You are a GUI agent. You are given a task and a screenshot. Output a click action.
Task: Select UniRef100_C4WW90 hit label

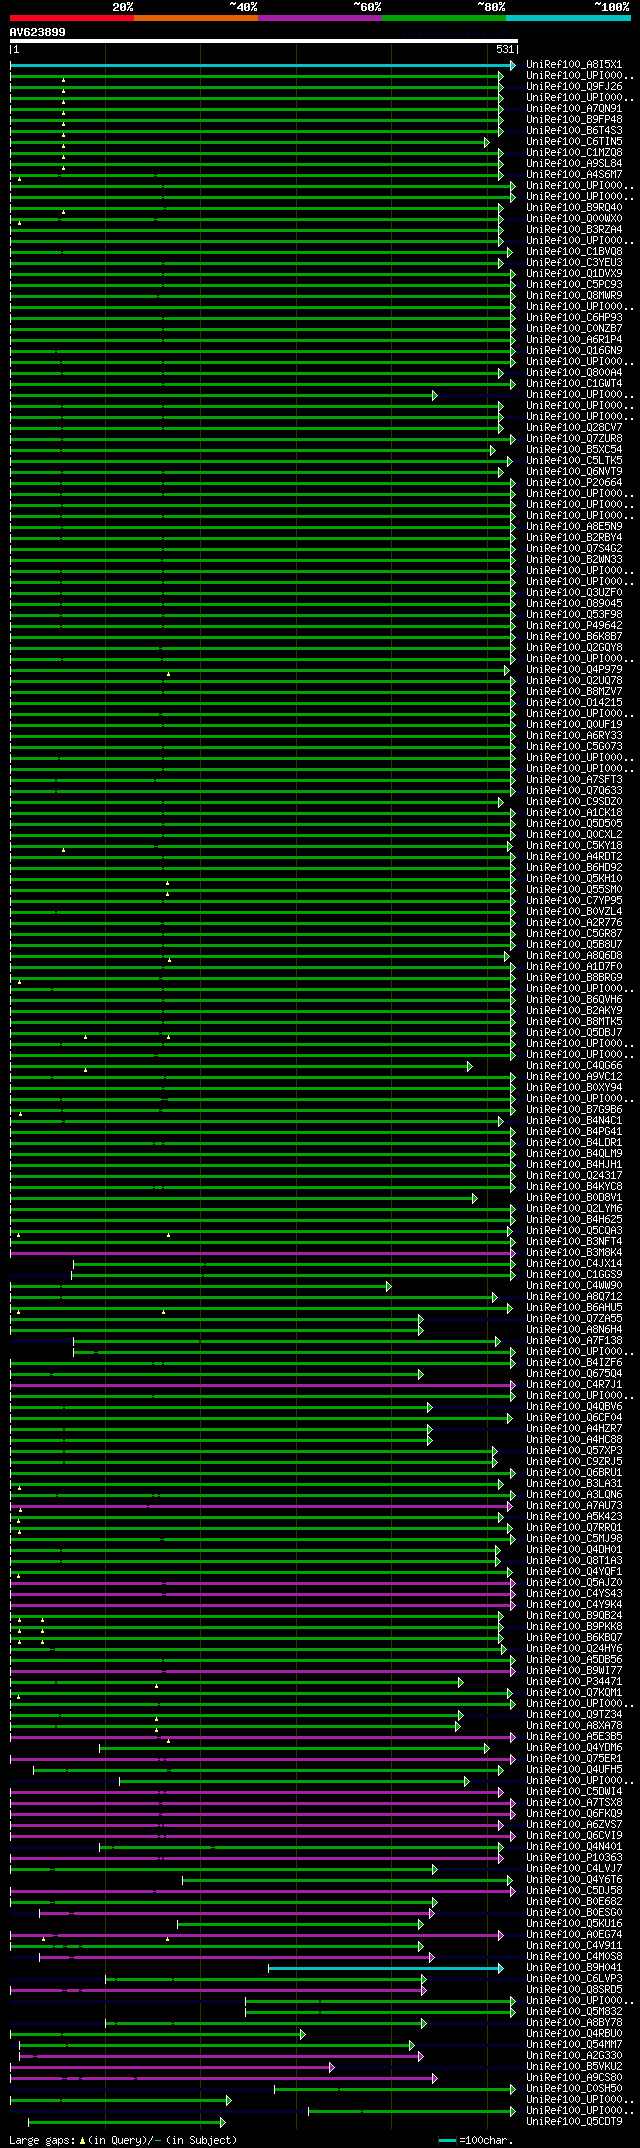(574, 1286)
